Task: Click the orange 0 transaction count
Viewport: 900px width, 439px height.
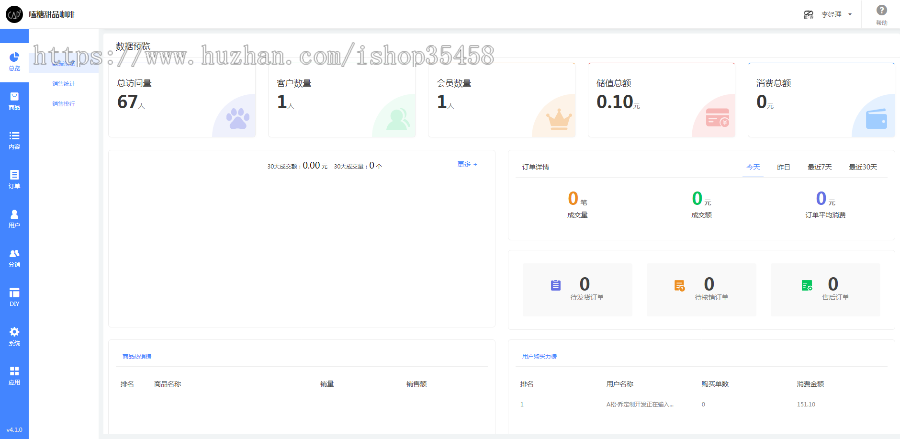Action: click(x=573, y=199)
